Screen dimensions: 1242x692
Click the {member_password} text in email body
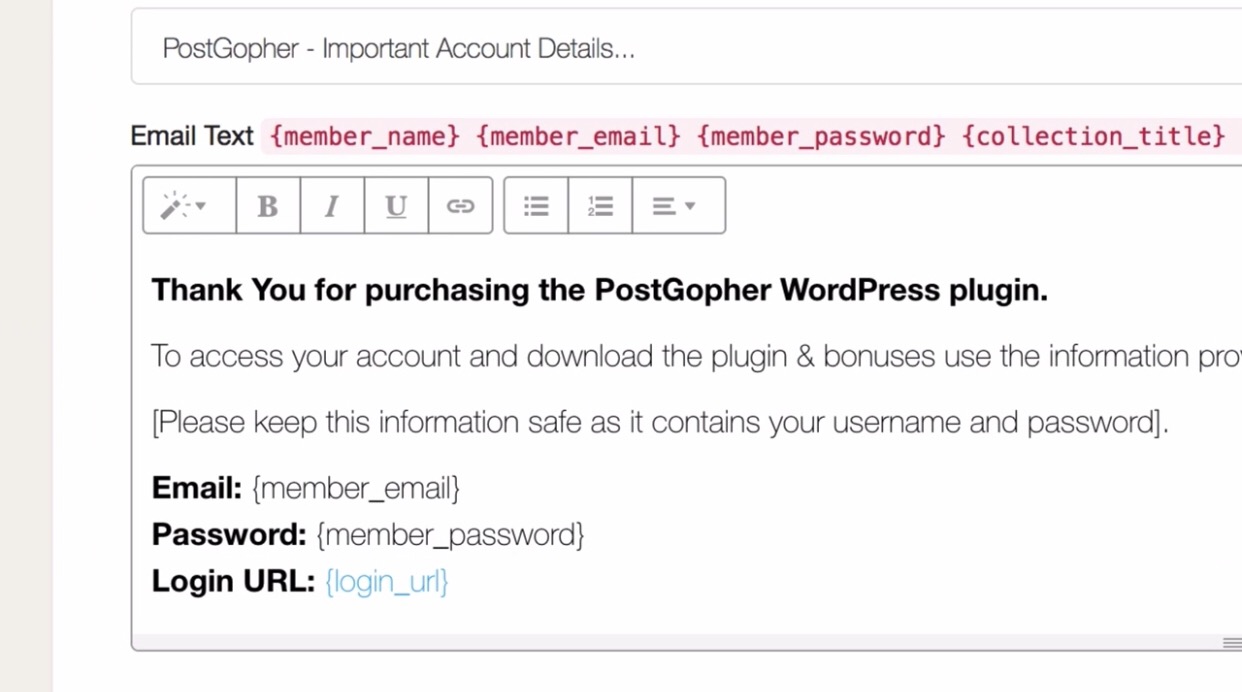[450, 535]
